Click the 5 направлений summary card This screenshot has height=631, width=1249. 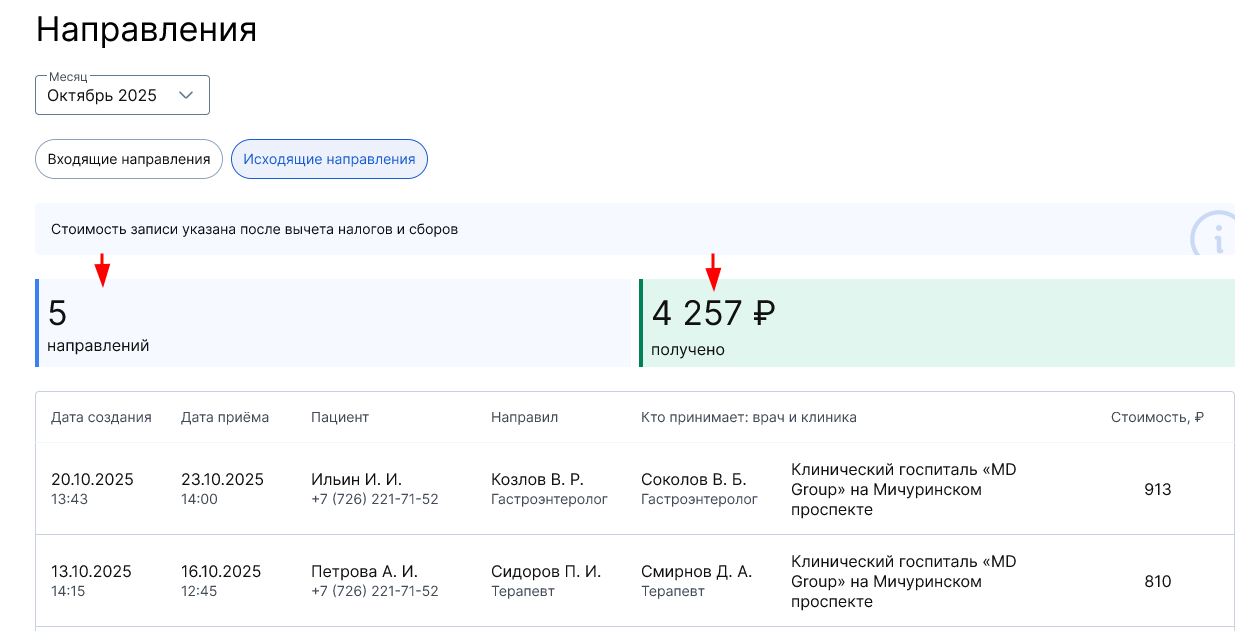click(x=336, y=323)
